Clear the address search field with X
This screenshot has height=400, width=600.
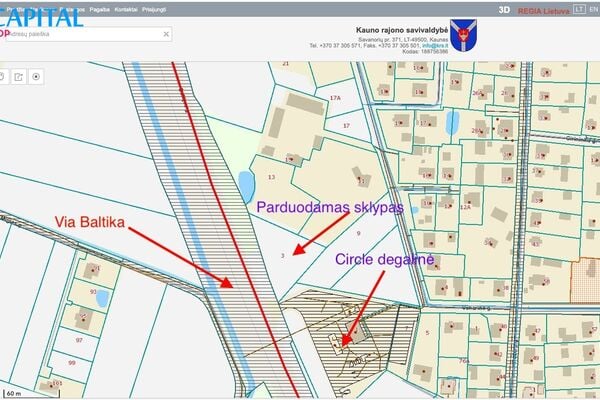[166, 34]
